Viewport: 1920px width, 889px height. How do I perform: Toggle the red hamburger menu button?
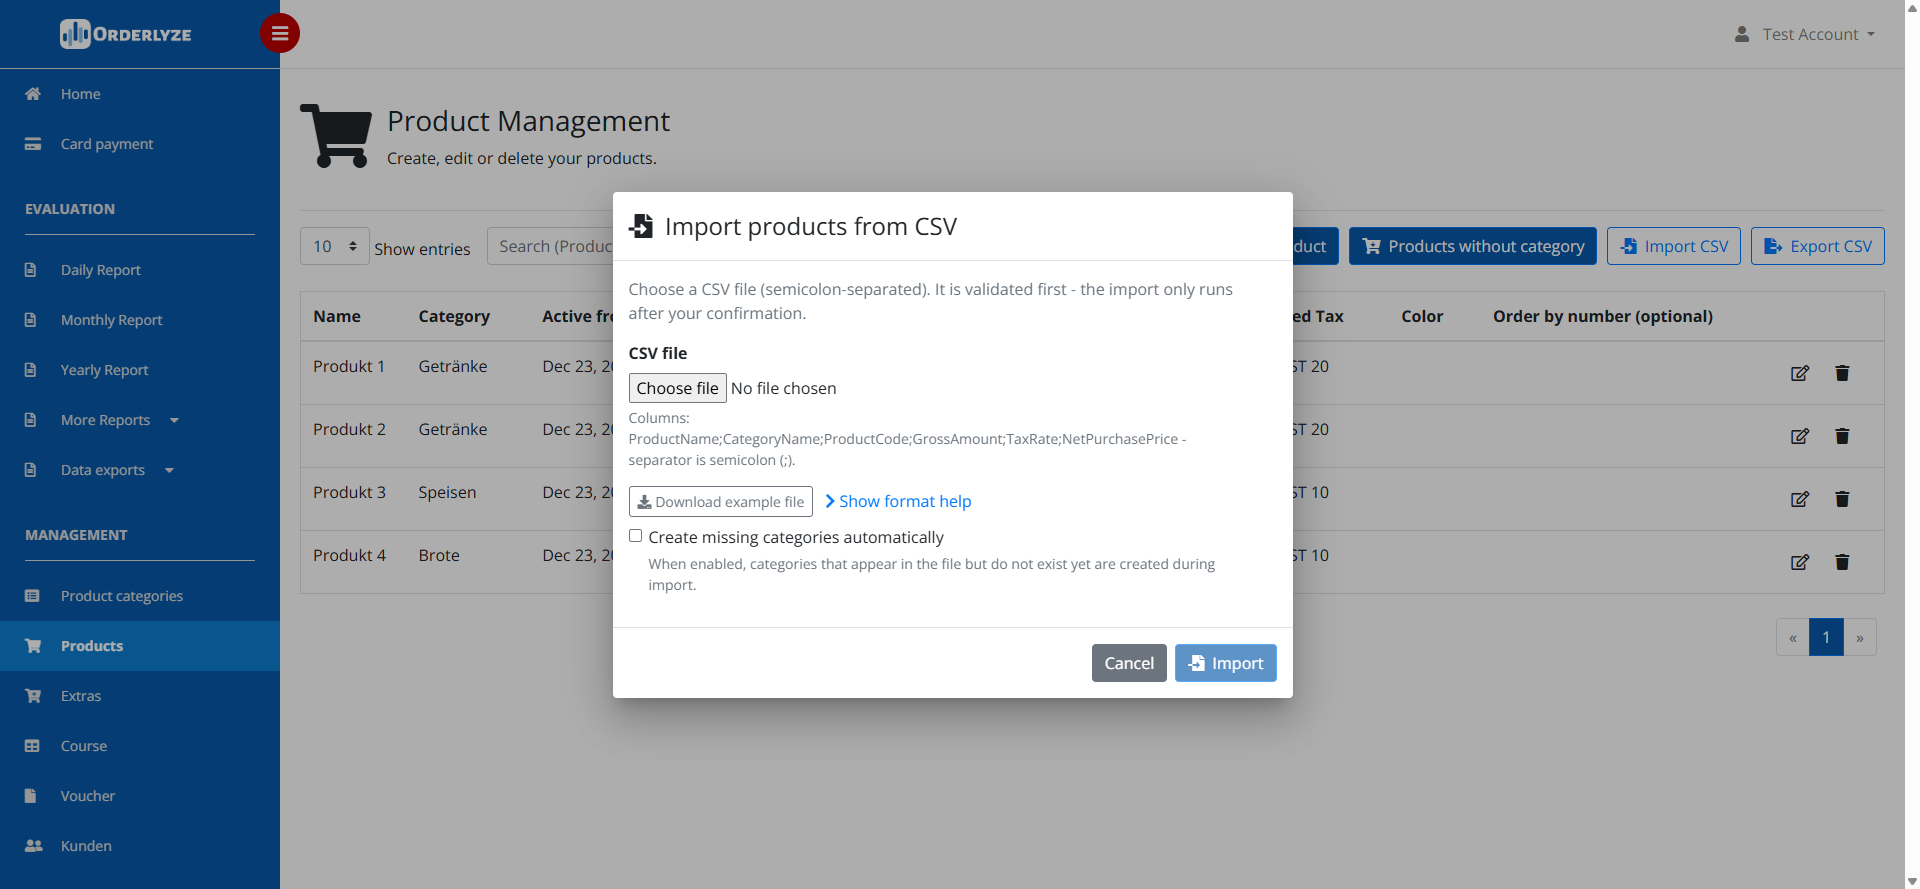280,33
